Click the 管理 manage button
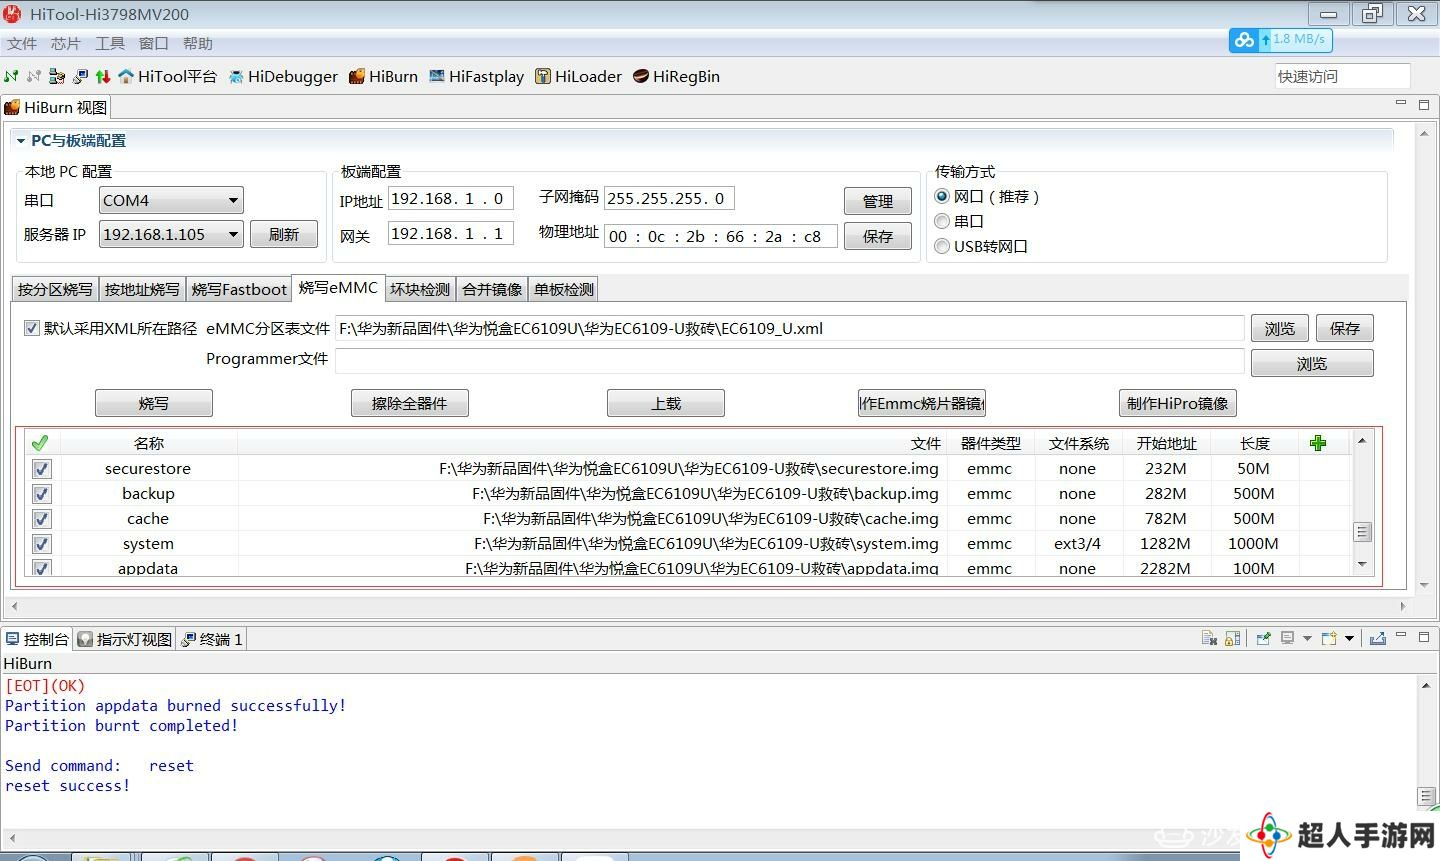The height and width of the screenshot is (861, 1440). coord(878,201)
